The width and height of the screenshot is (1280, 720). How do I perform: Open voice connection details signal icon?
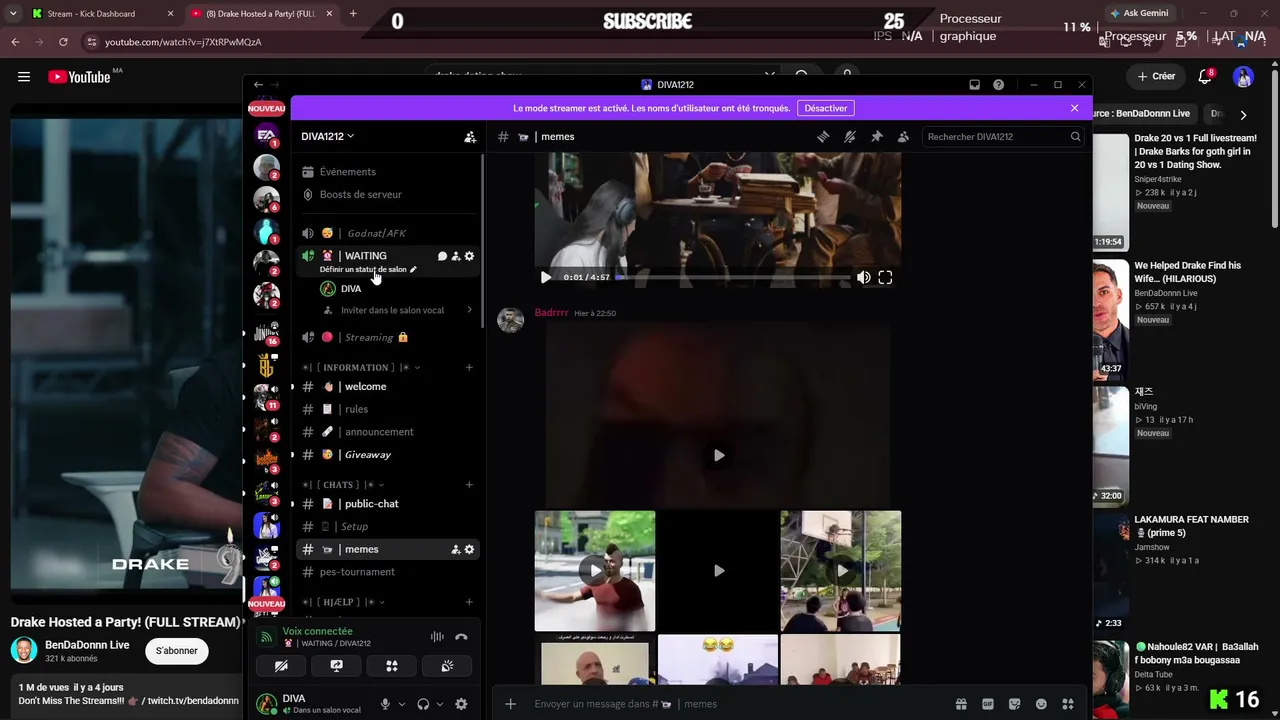[x=266, y=637]
